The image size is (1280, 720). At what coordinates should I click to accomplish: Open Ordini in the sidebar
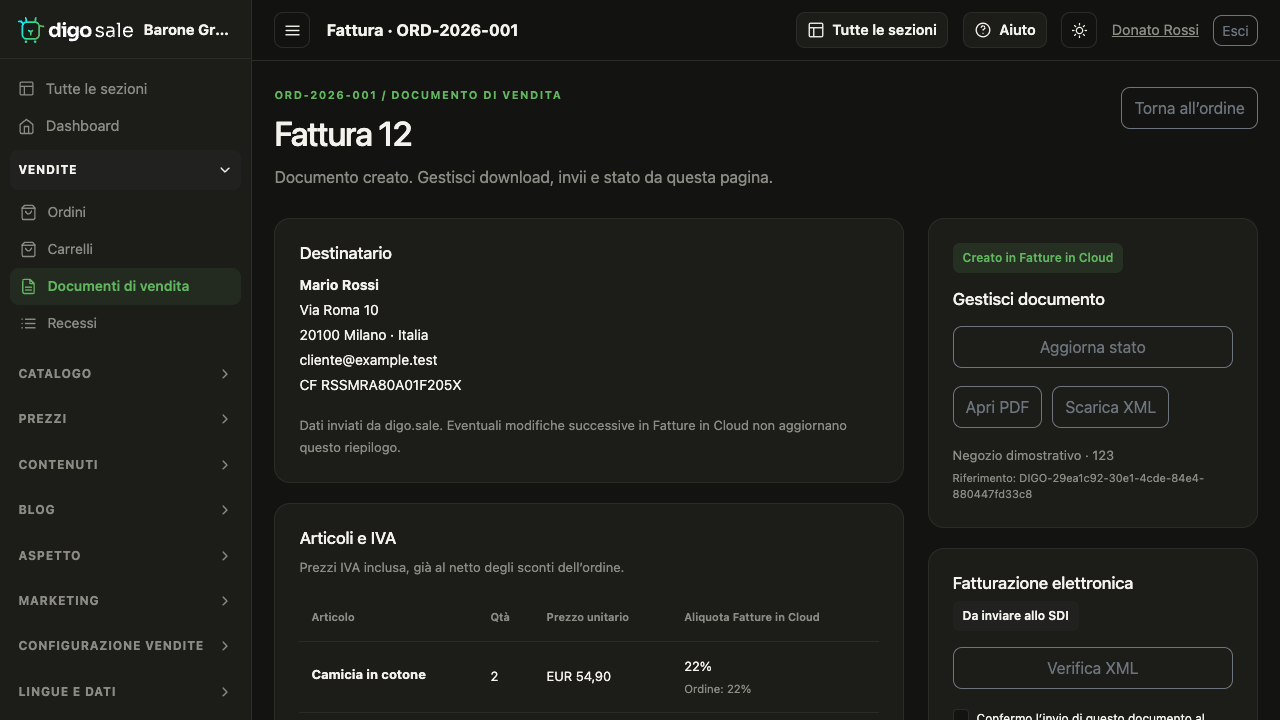coord(125,212)
